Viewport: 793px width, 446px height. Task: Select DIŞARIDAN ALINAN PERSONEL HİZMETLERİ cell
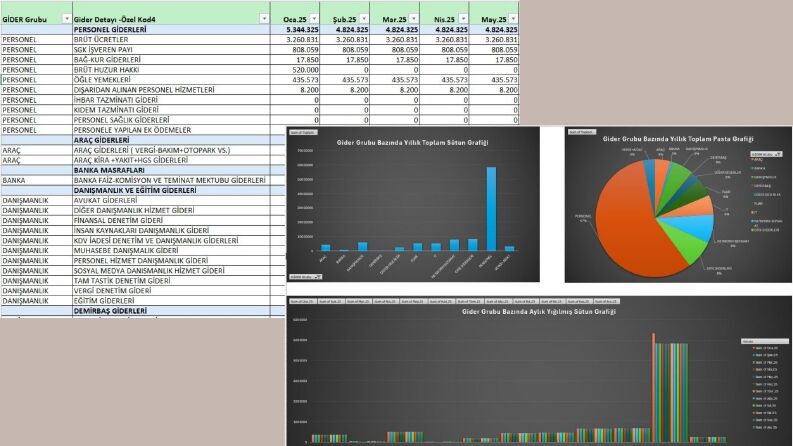[x=171, y=90]
